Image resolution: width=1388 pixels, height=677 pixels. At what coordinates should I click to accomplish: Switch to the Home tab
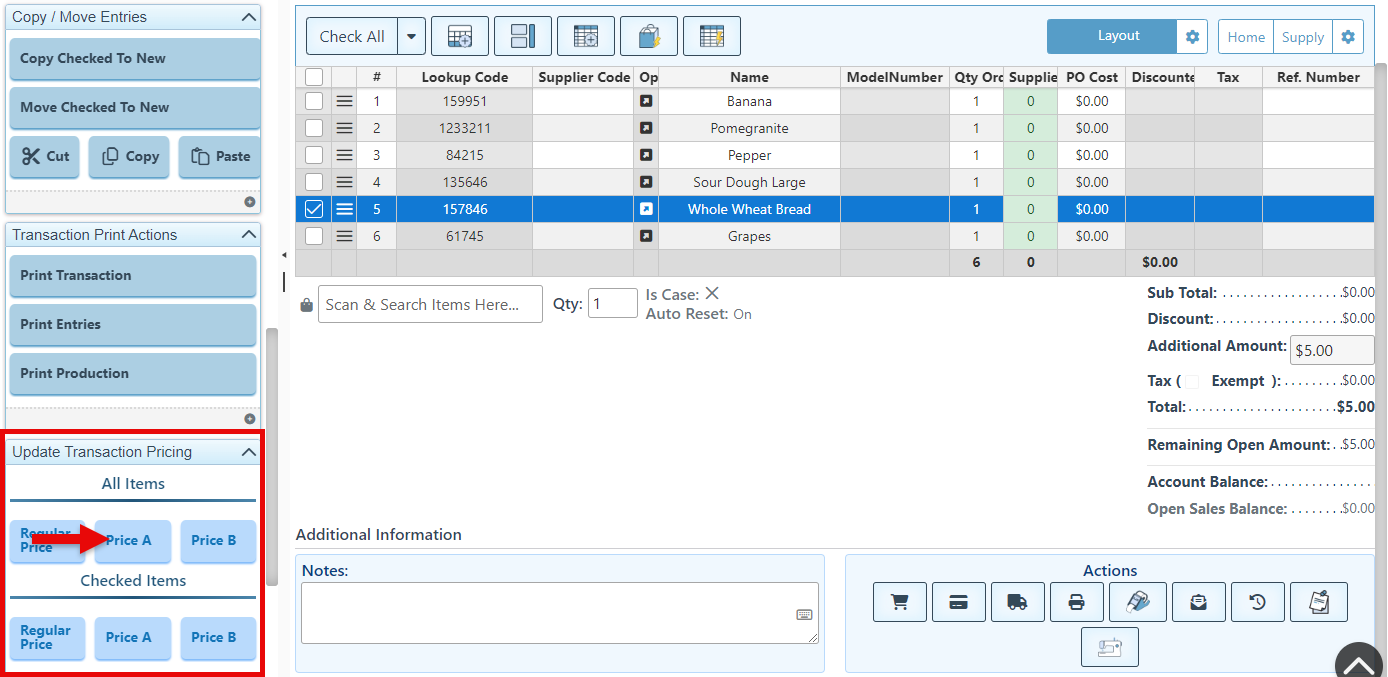[x=1246, y=37]
